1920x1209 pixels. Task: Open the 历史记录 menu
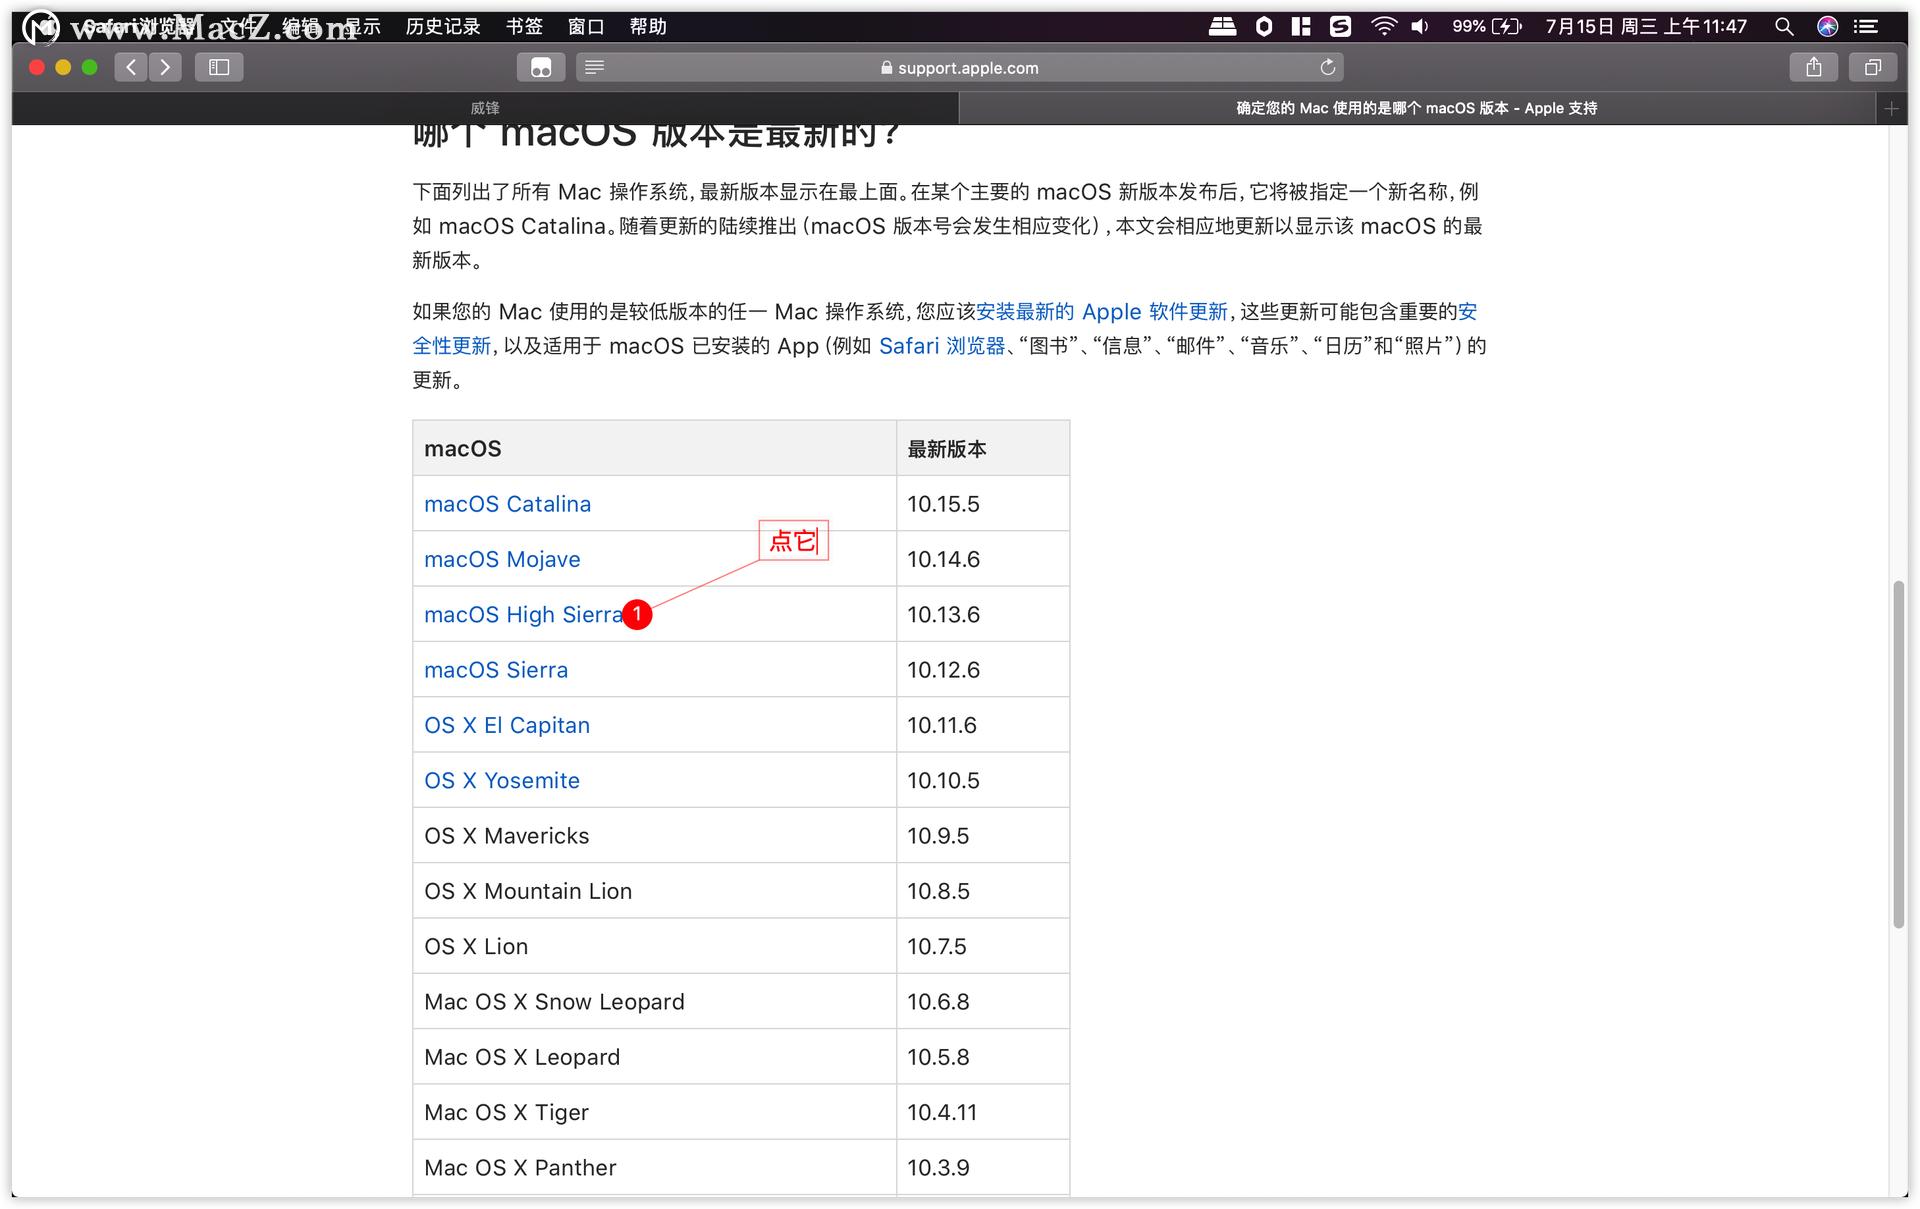441,26
